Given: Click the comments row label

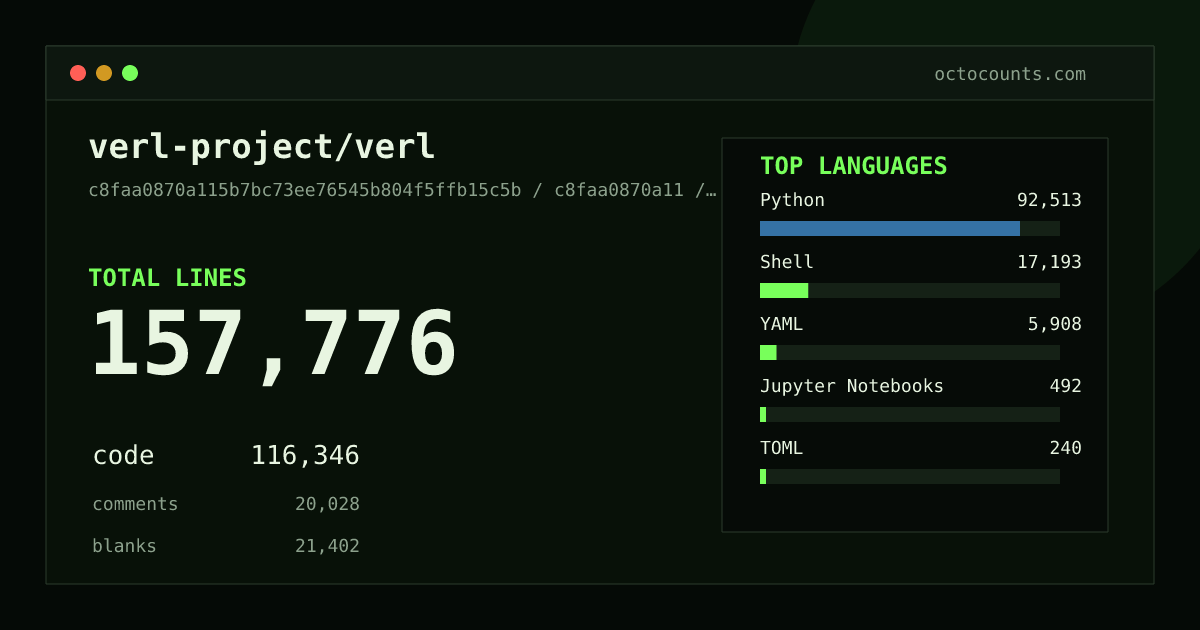Looking at the screenshot, I should [135, 504].
